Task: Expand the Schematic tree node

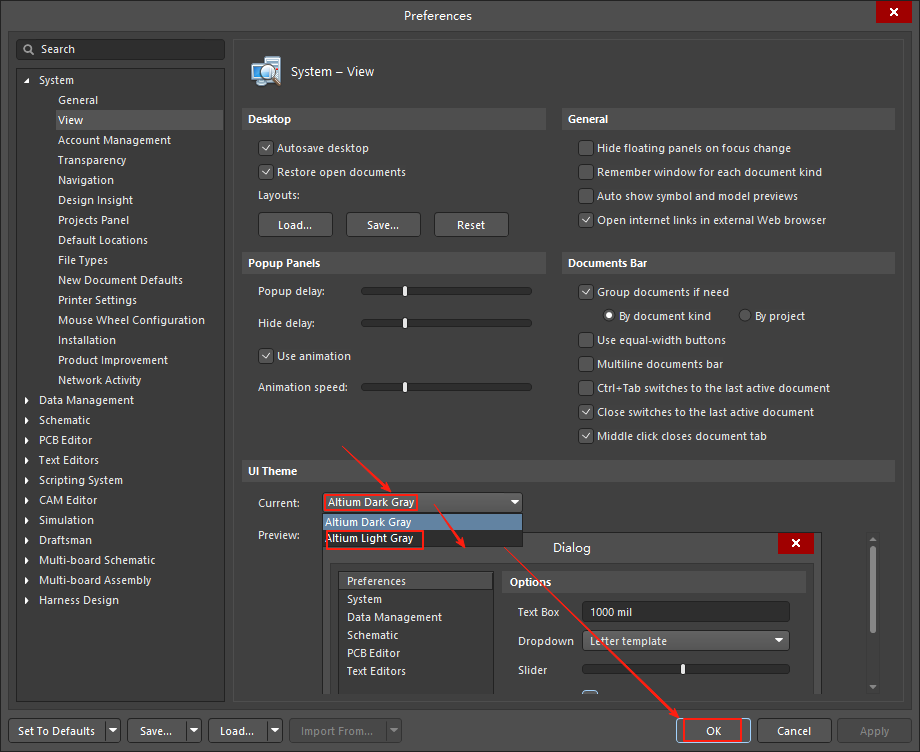Action: 26,421
